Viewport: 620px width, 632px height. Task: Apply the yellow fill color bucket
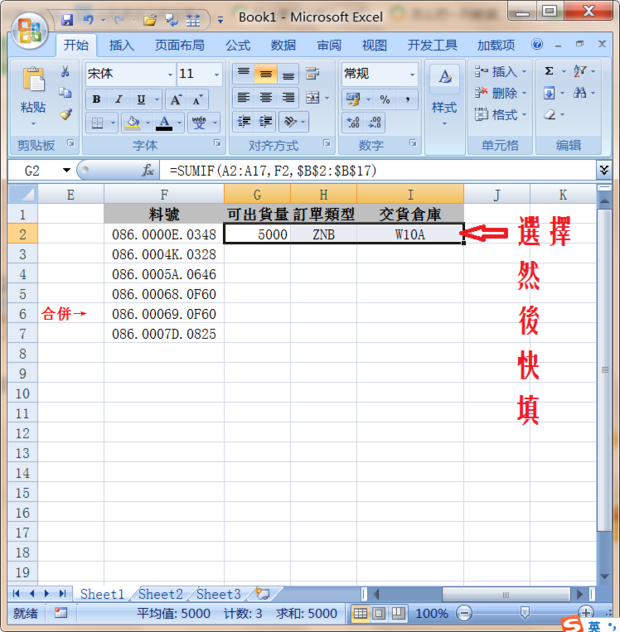pos(133,122)
